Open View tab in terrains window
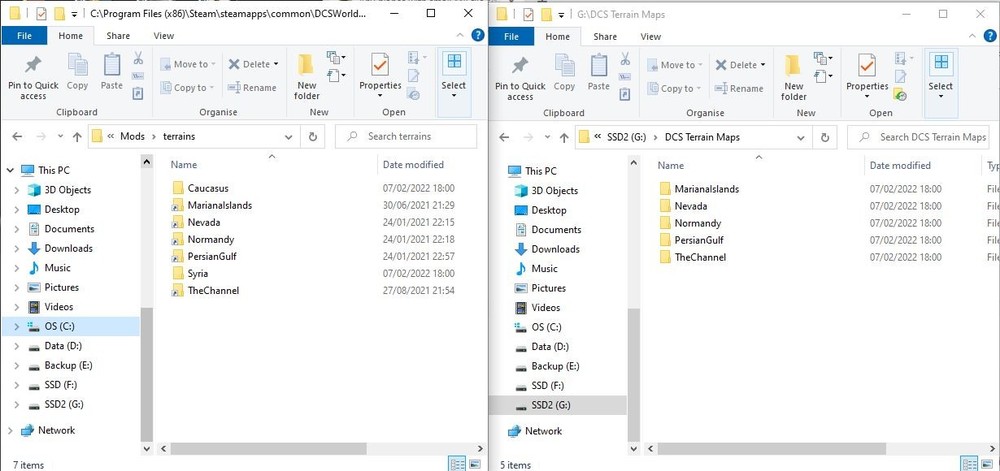Image resolution: width=1000 pixels, height=471 pixels. [163, 36]
